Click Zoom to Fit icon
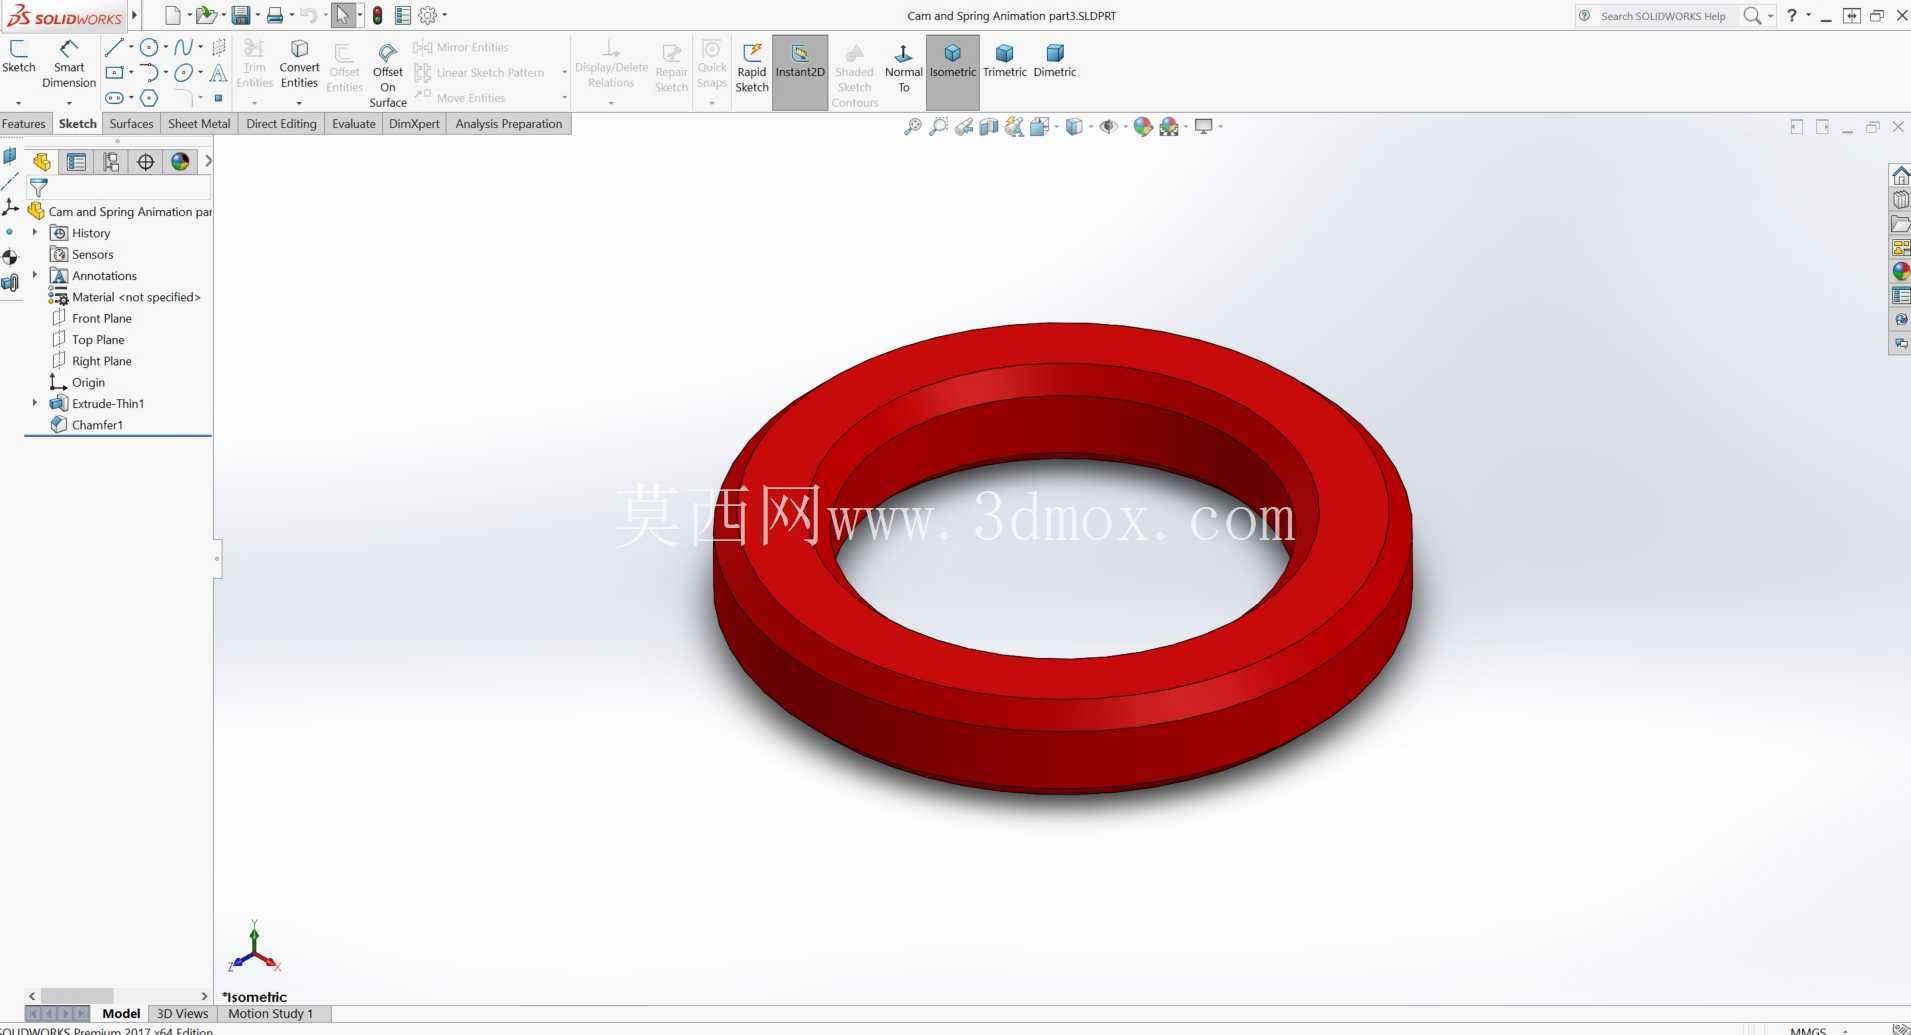Viewport: 1911px width, 1035px height. (912, 127)
